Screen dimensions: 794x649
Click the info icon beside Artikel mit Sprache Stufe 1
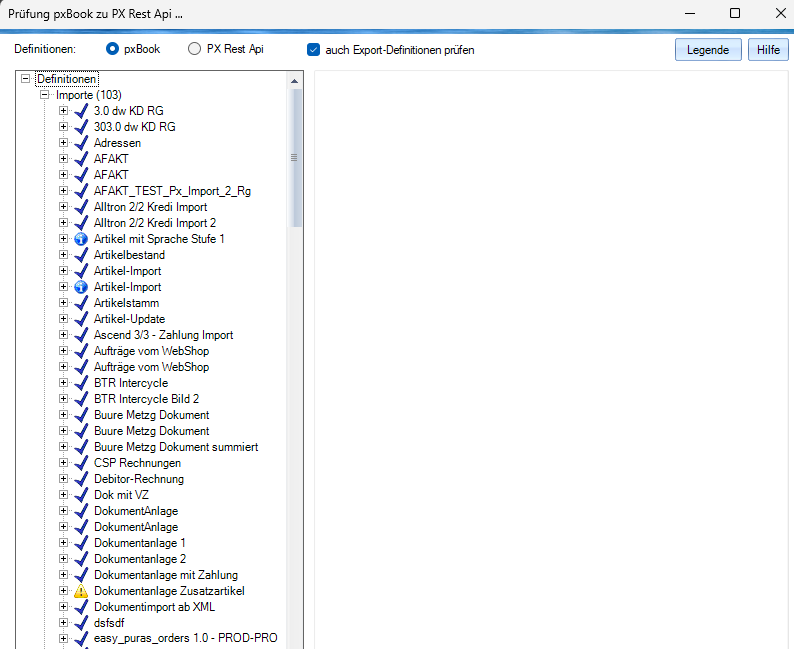click(81, 239)
